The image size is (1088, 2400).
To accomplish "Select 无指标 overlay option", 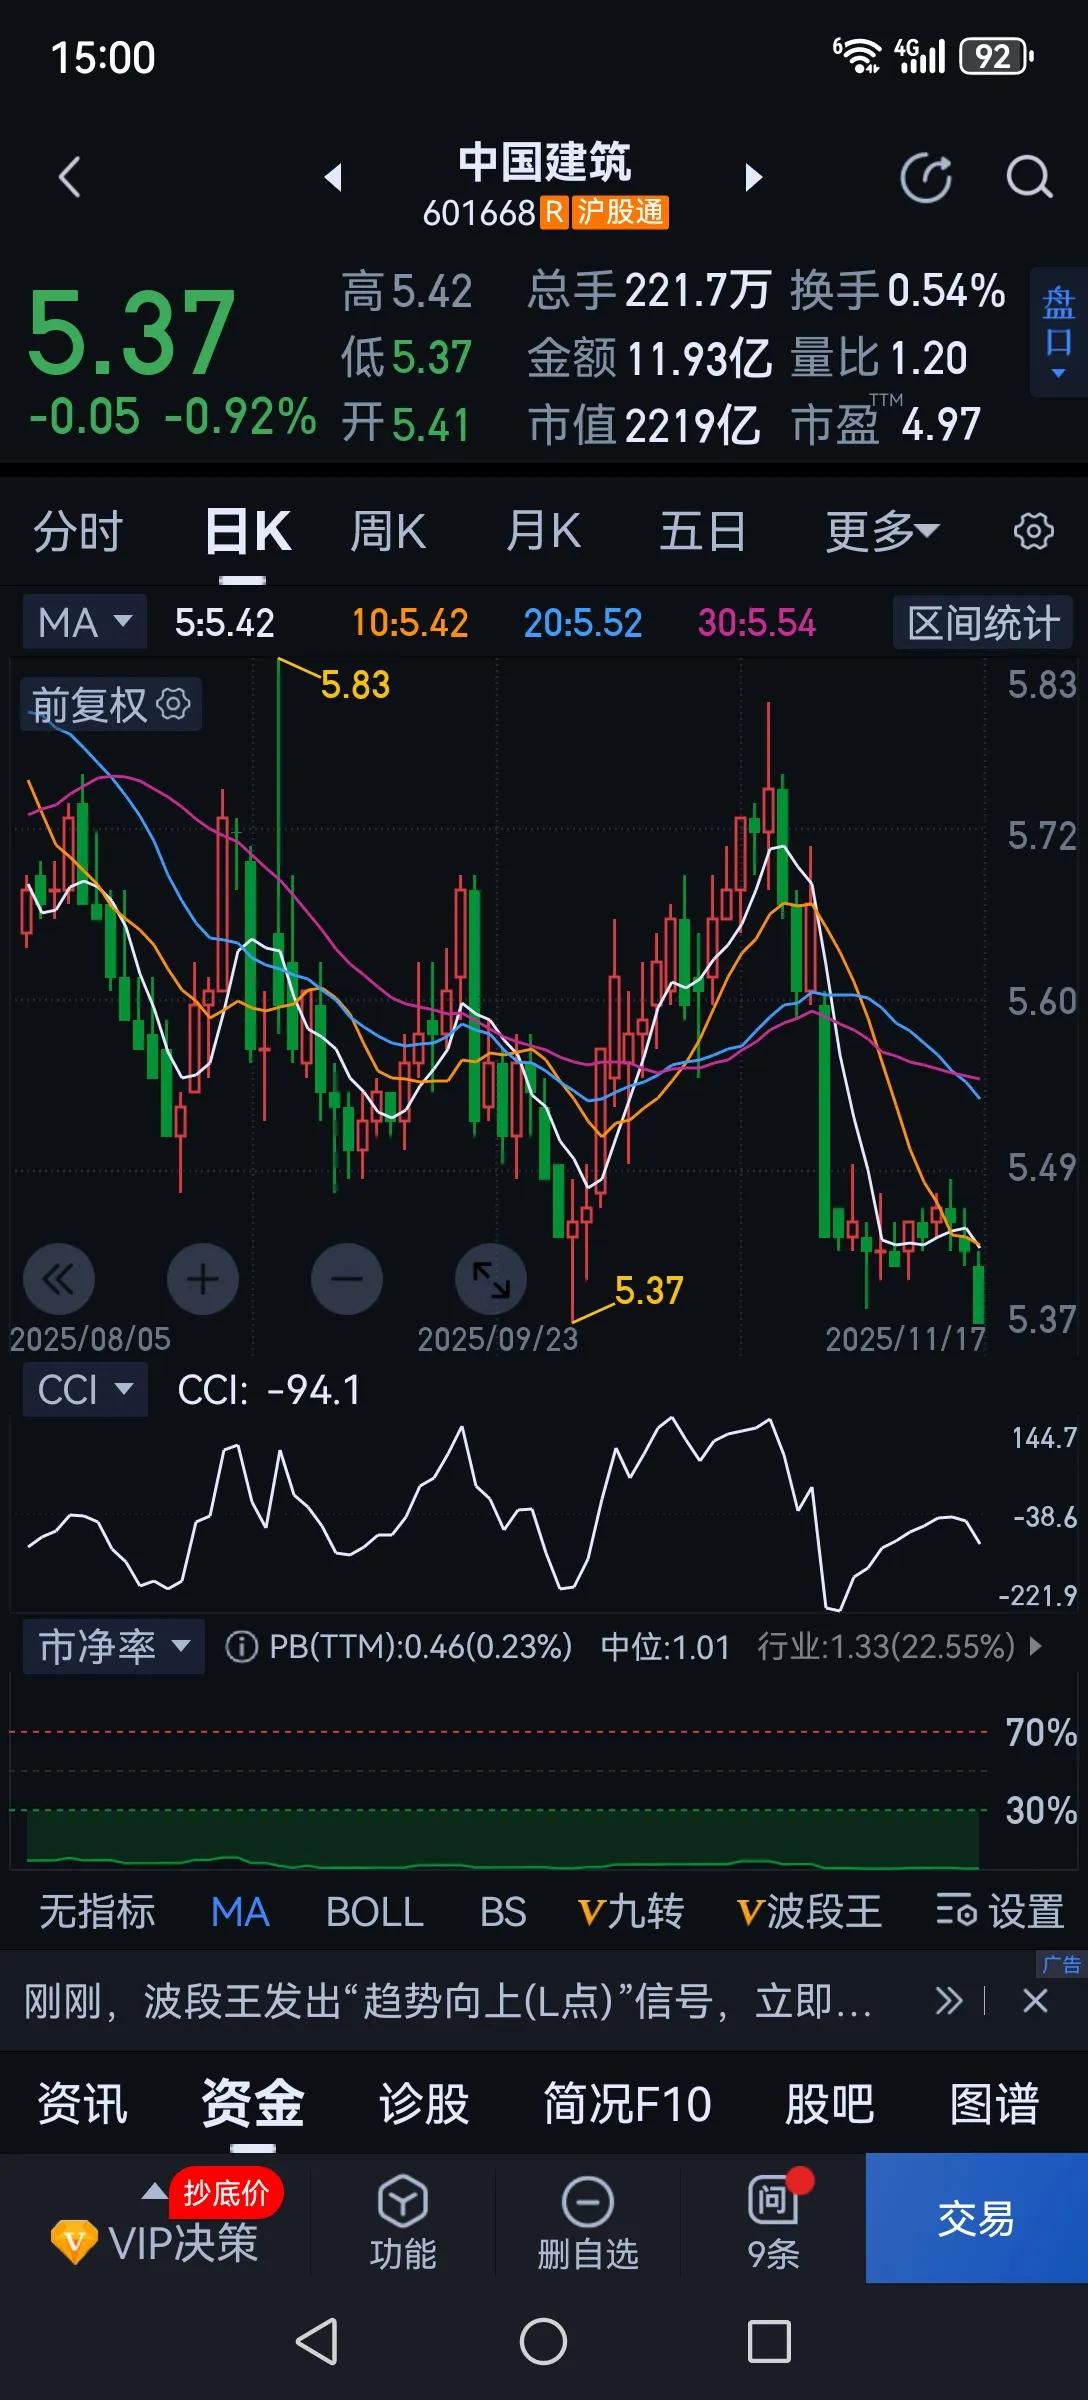I will [97, 1911].
